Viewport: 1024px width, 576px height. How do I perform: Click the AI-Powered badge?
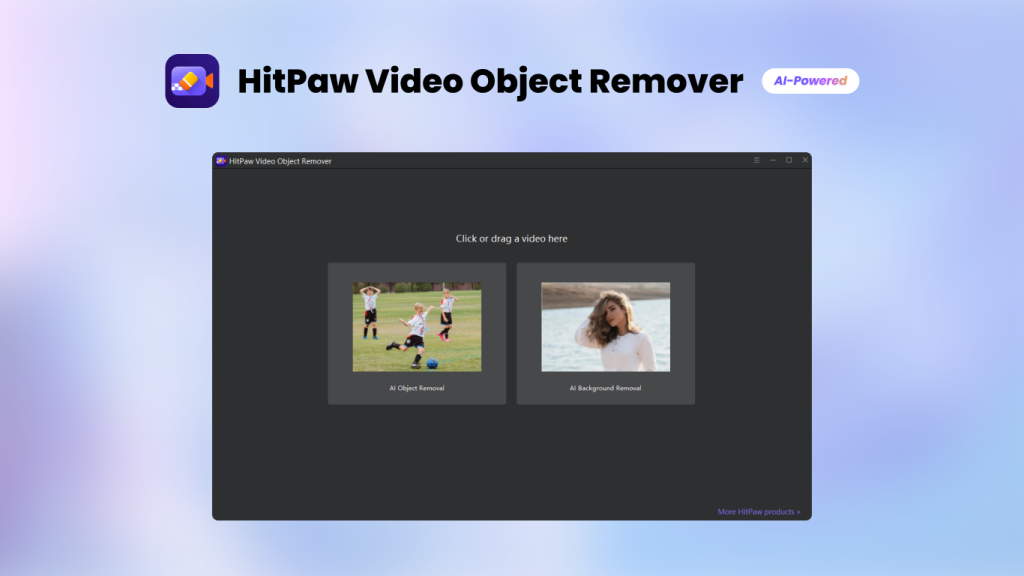810,81
